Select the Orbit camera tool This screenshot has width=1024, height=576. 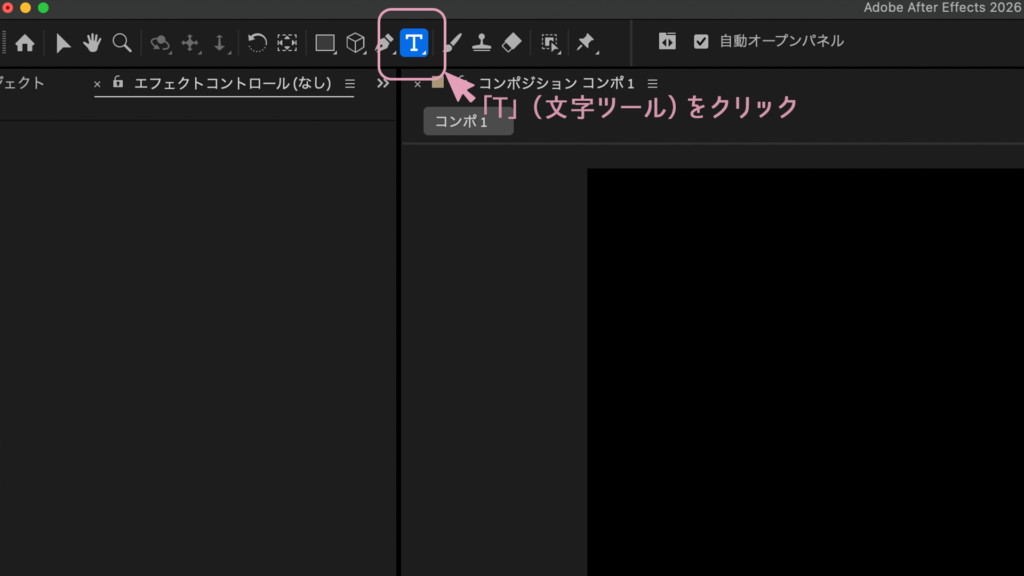tap(160, 43)
